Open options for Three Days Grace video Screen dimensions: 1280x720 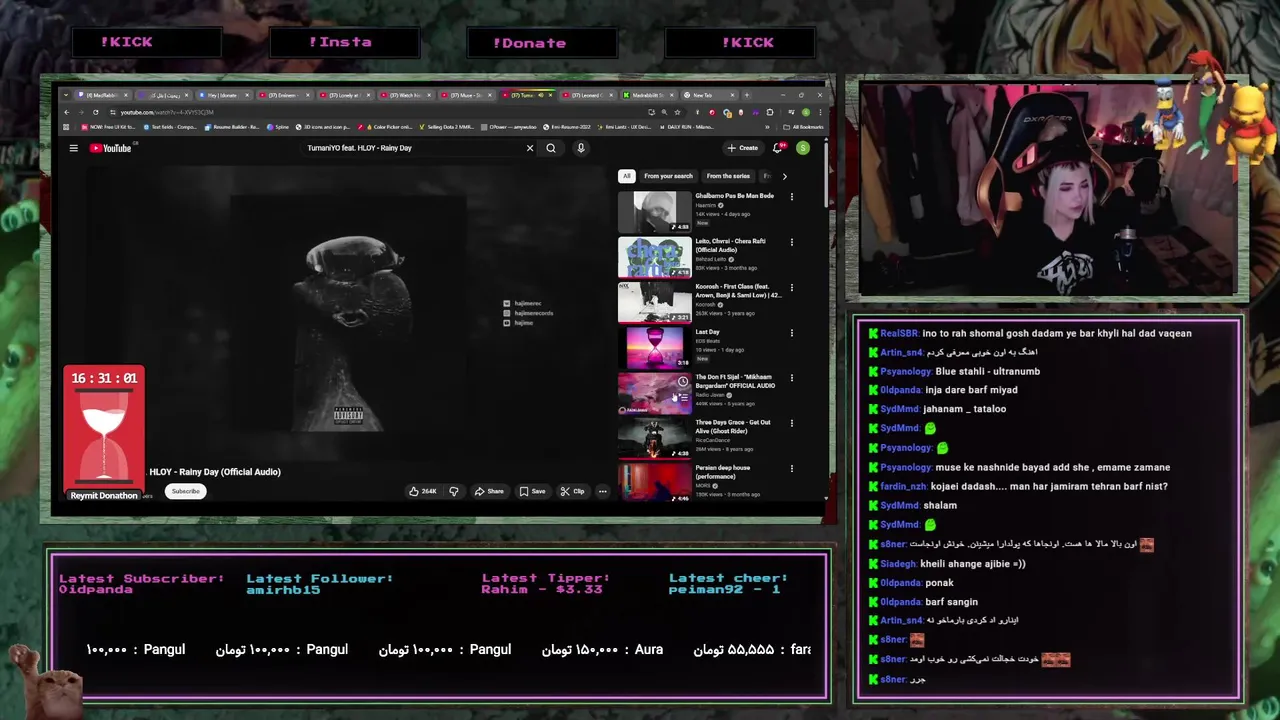pos(792,423)
